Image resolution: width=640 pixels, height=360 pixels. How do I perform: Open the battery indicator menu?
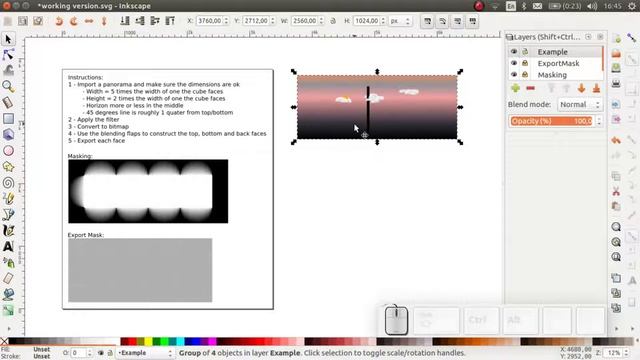pyautogui.click(x=565, y=6)
